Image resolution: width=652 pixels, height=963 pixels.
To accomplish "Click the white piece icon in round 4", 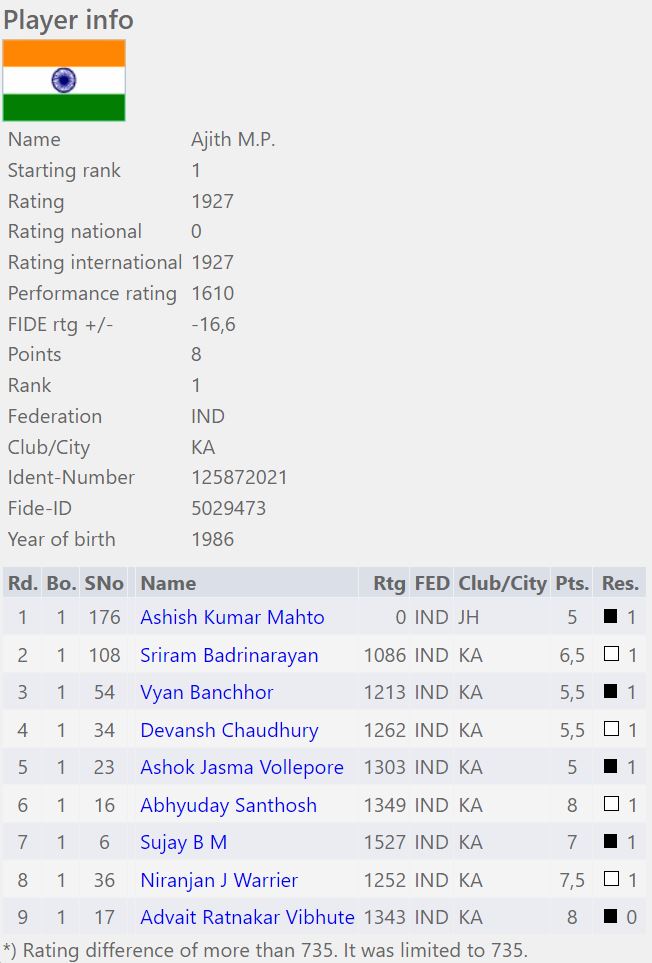I will coord(610,730).
